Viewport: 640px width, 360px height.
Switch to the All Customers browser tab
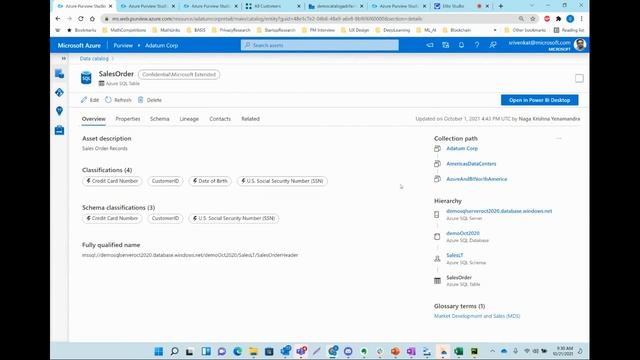(272, 6)
